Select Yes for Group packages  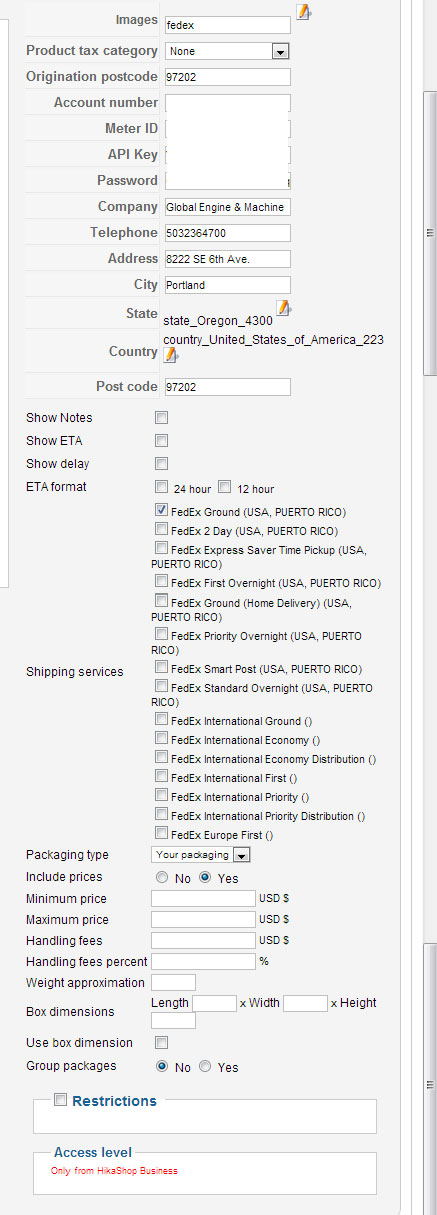(205, 1067)
